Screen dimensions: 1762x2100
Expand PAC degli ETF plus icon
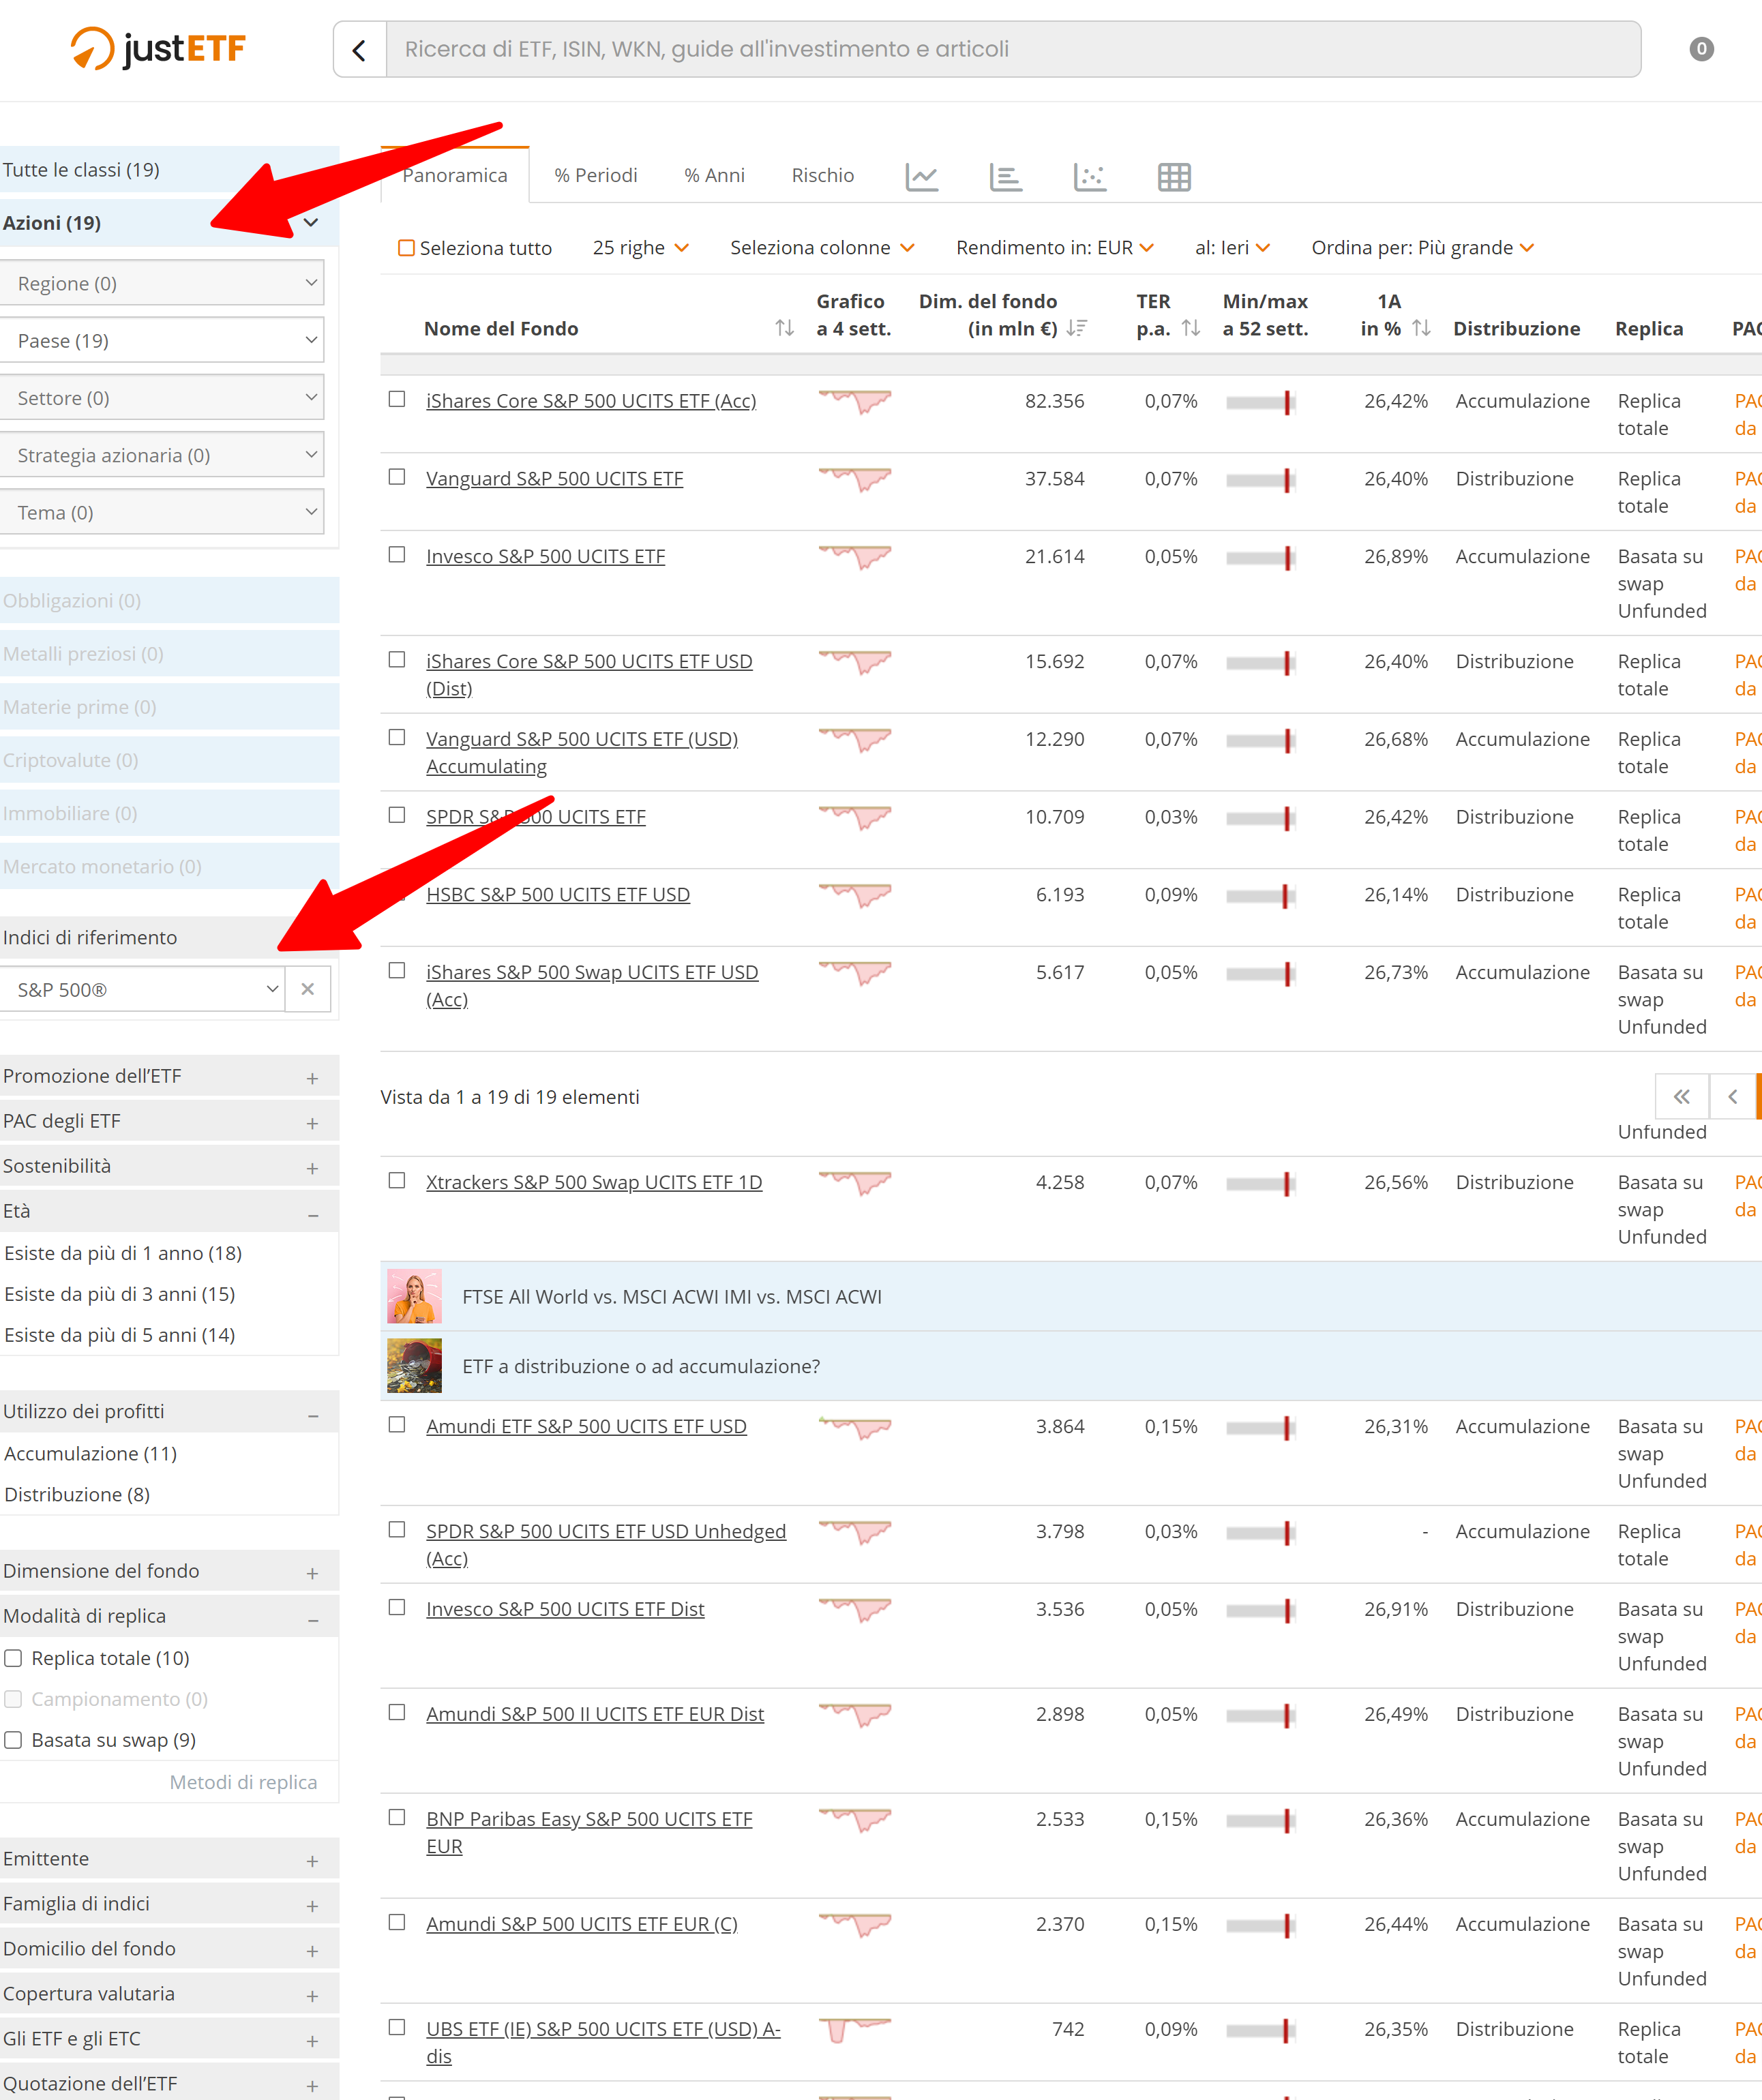[313, 1123]
